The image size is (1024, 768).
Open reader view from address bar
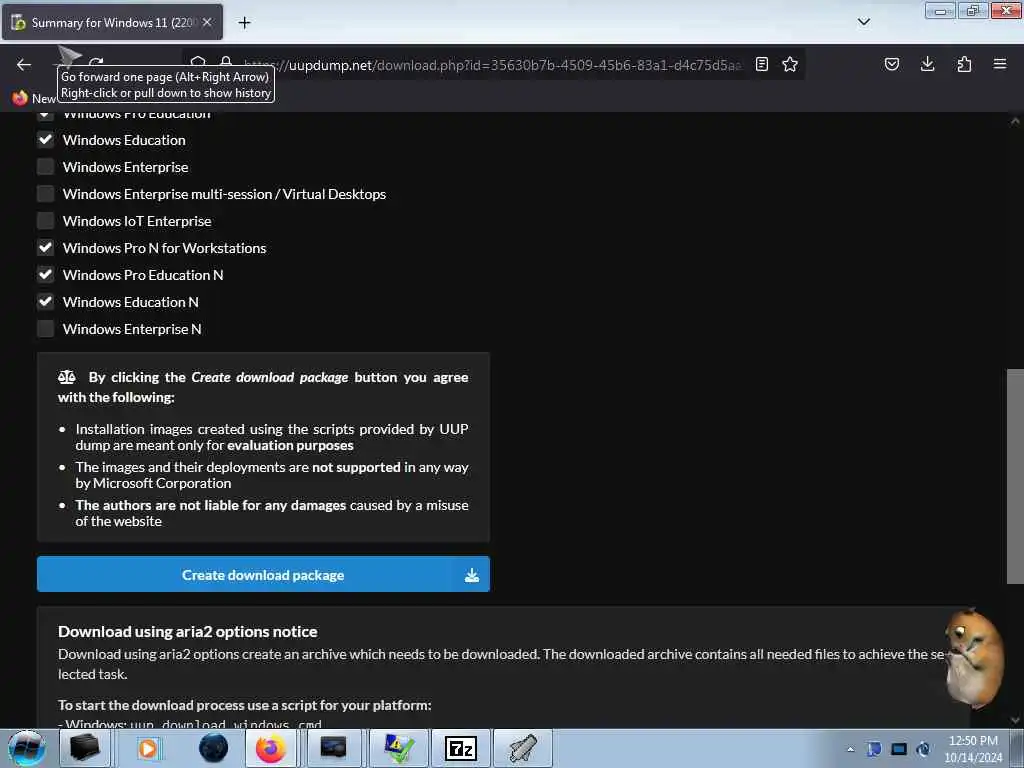coord(761,64)
